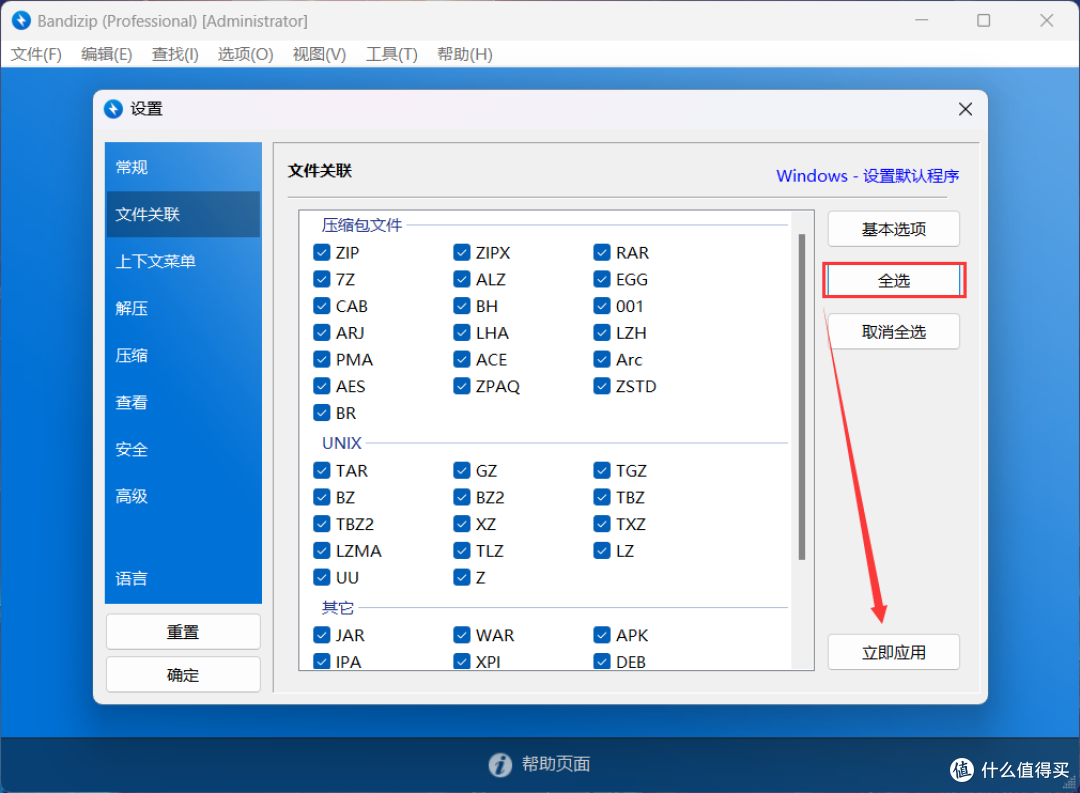This screenshot has height=793, width=1080.
Task: Toggle the BH checkbox
Action: 461,306
